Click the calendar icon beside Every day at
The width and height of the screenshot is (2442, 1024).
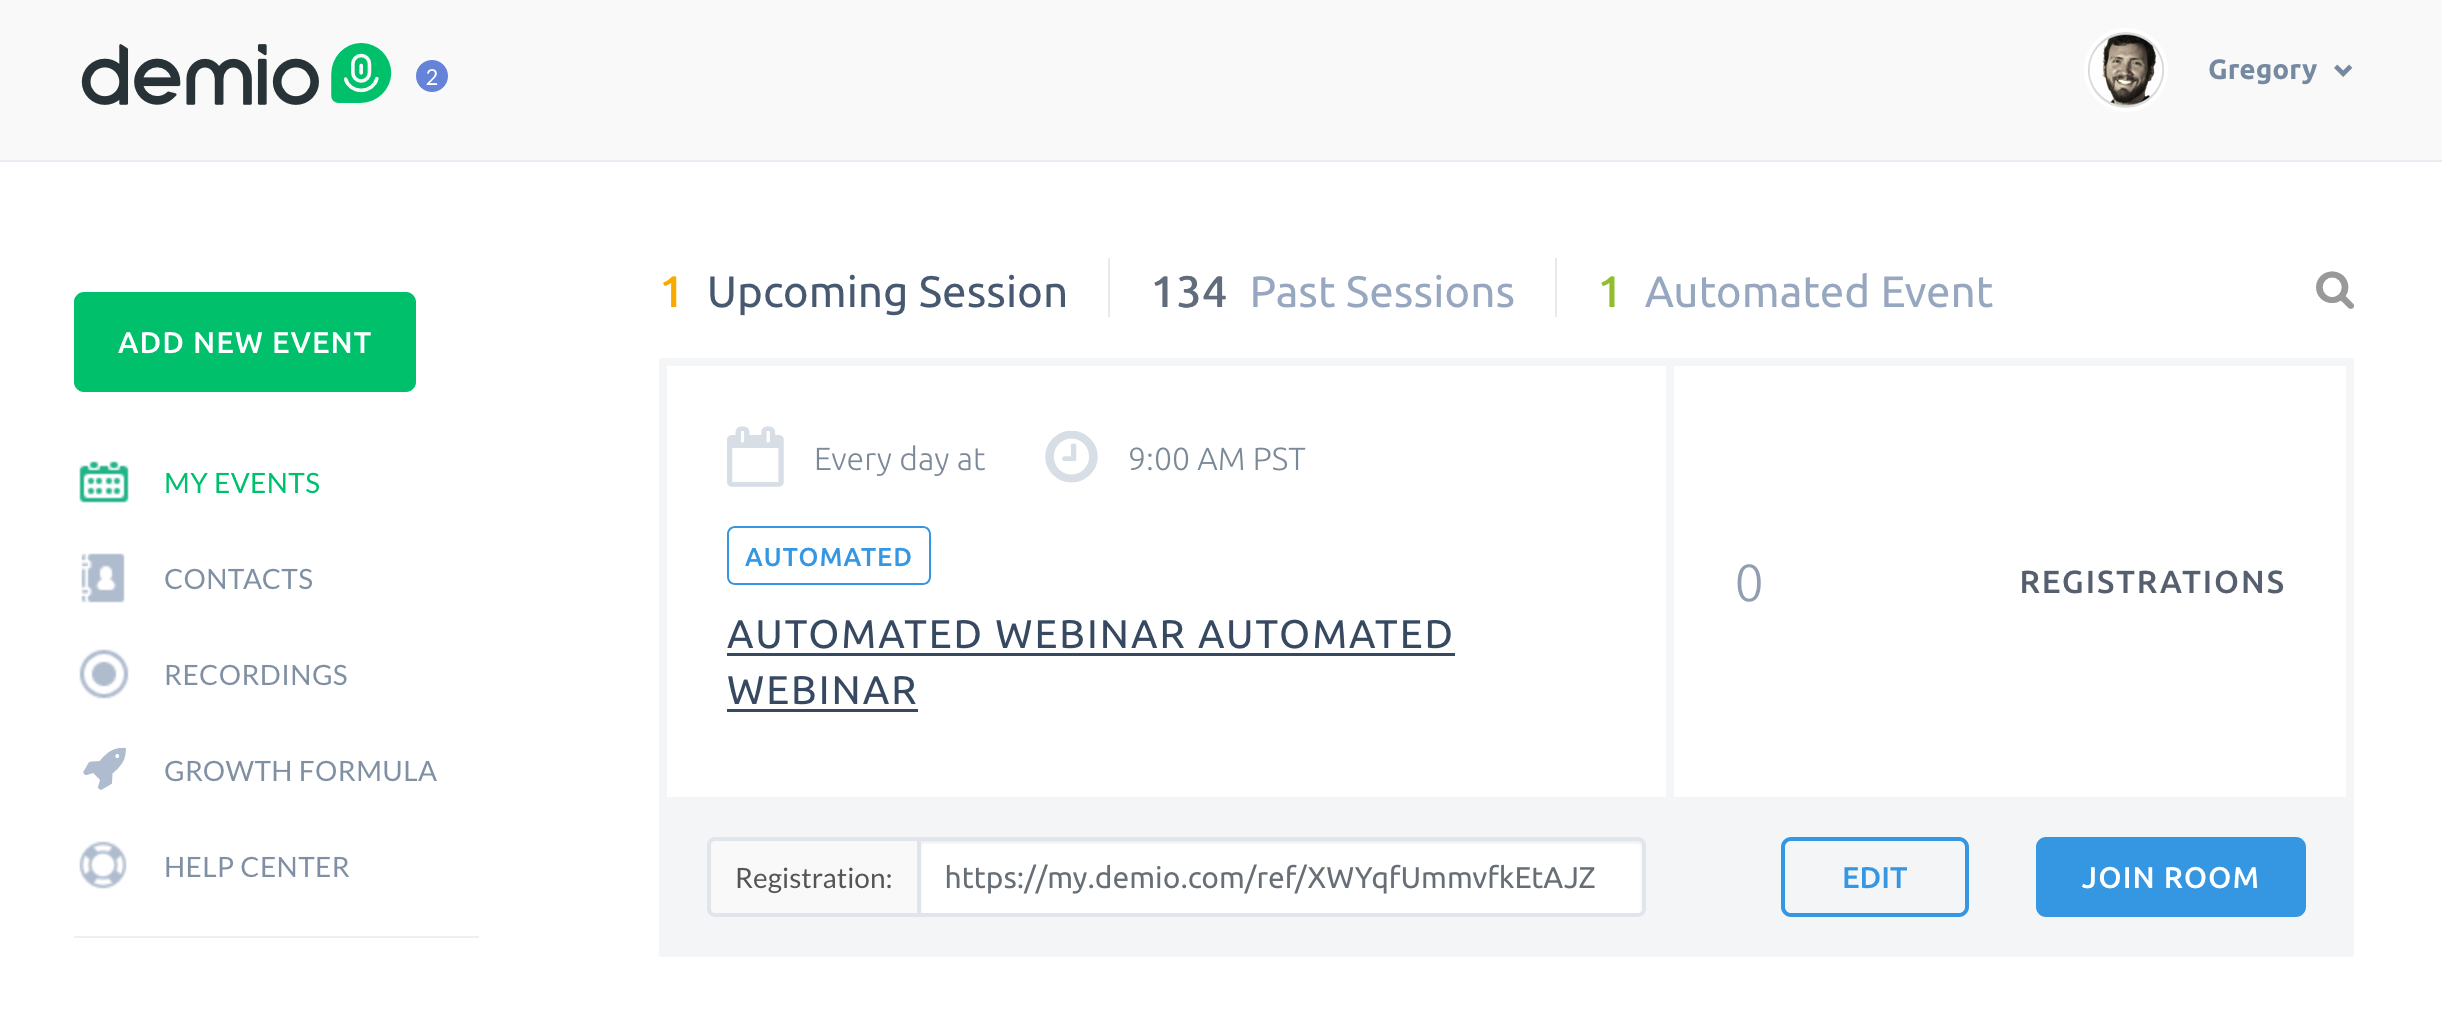(755, 458)
